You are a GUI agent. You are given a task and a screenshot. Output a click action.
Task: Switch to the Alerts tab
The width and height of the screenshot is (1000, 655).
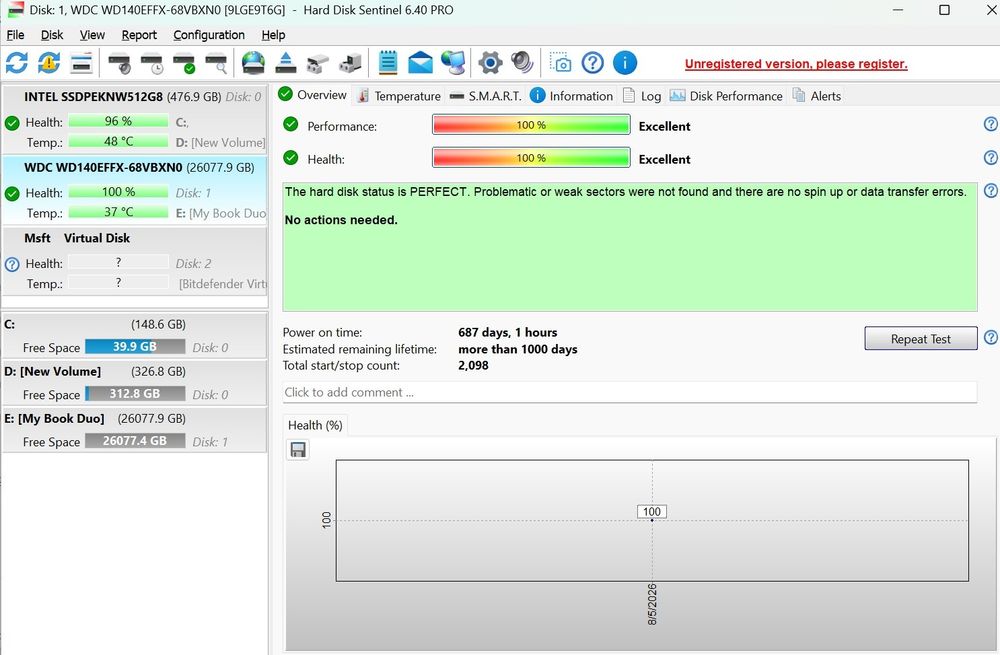click(x=817, y=96)
